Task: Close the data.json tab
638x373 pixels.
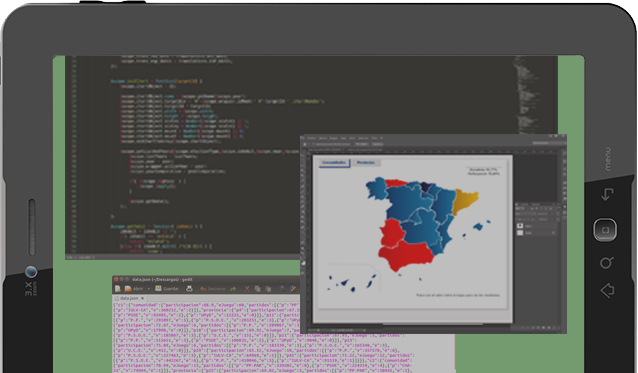Action: click(x=142, y=298)
